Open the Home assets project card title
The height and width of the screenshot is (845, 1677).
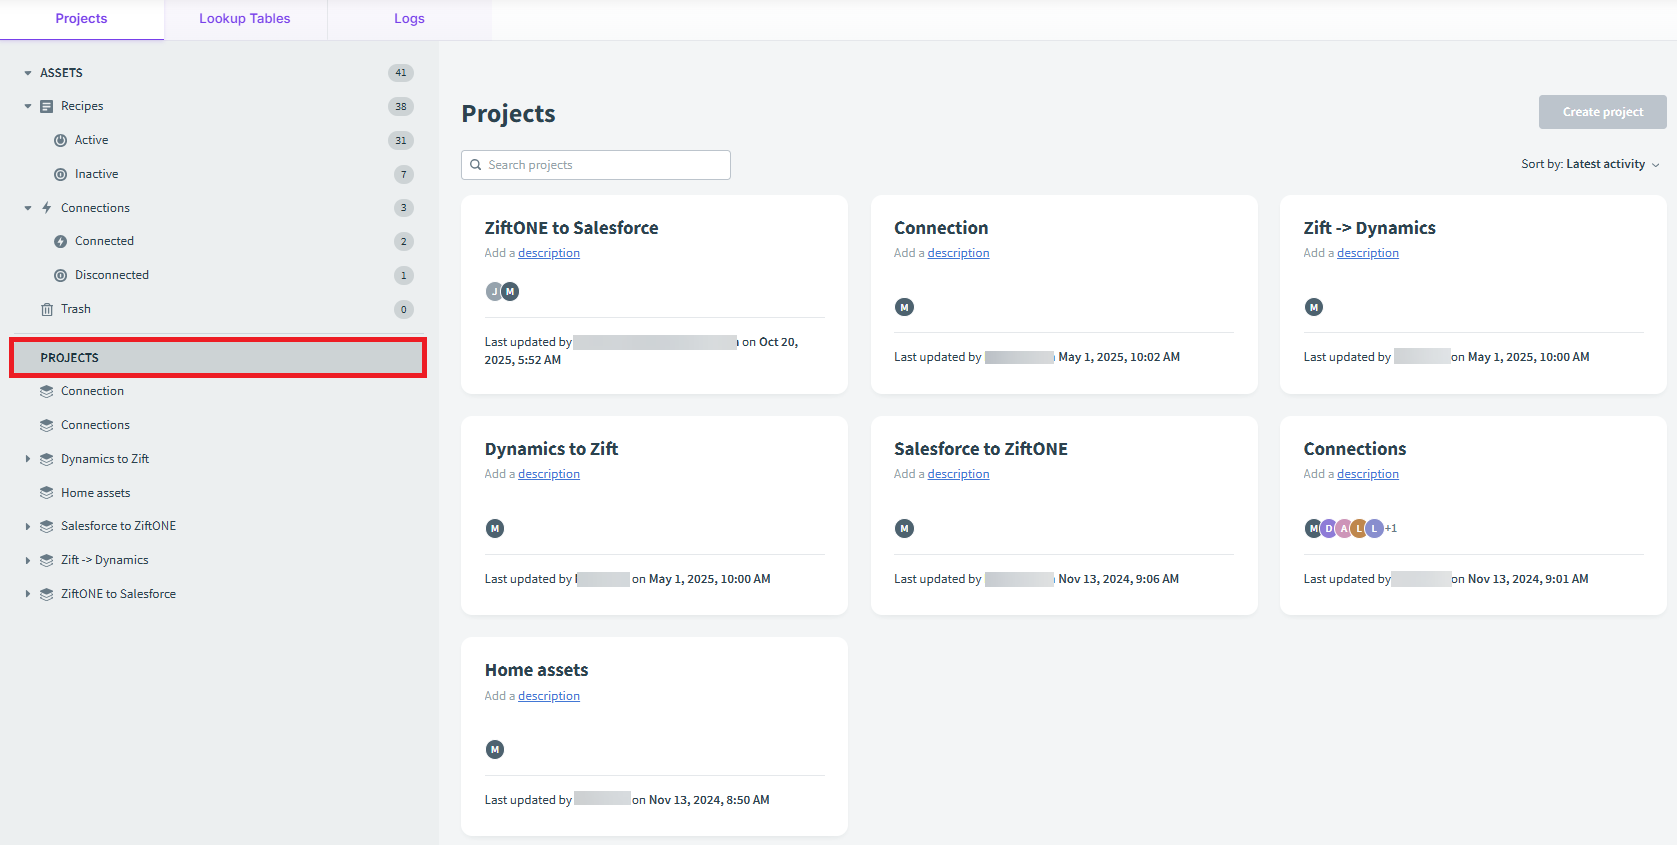click(x=537, y=670)
